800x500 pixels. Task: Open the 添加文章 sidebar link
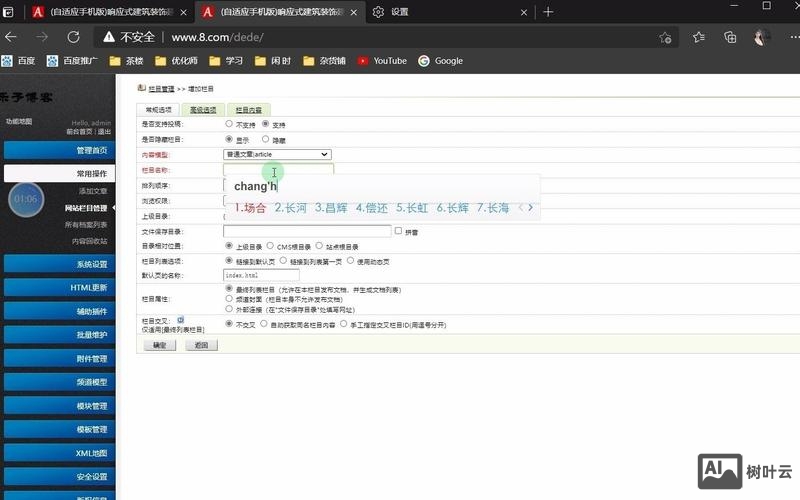pyautogui.click(x=93, y=191)
